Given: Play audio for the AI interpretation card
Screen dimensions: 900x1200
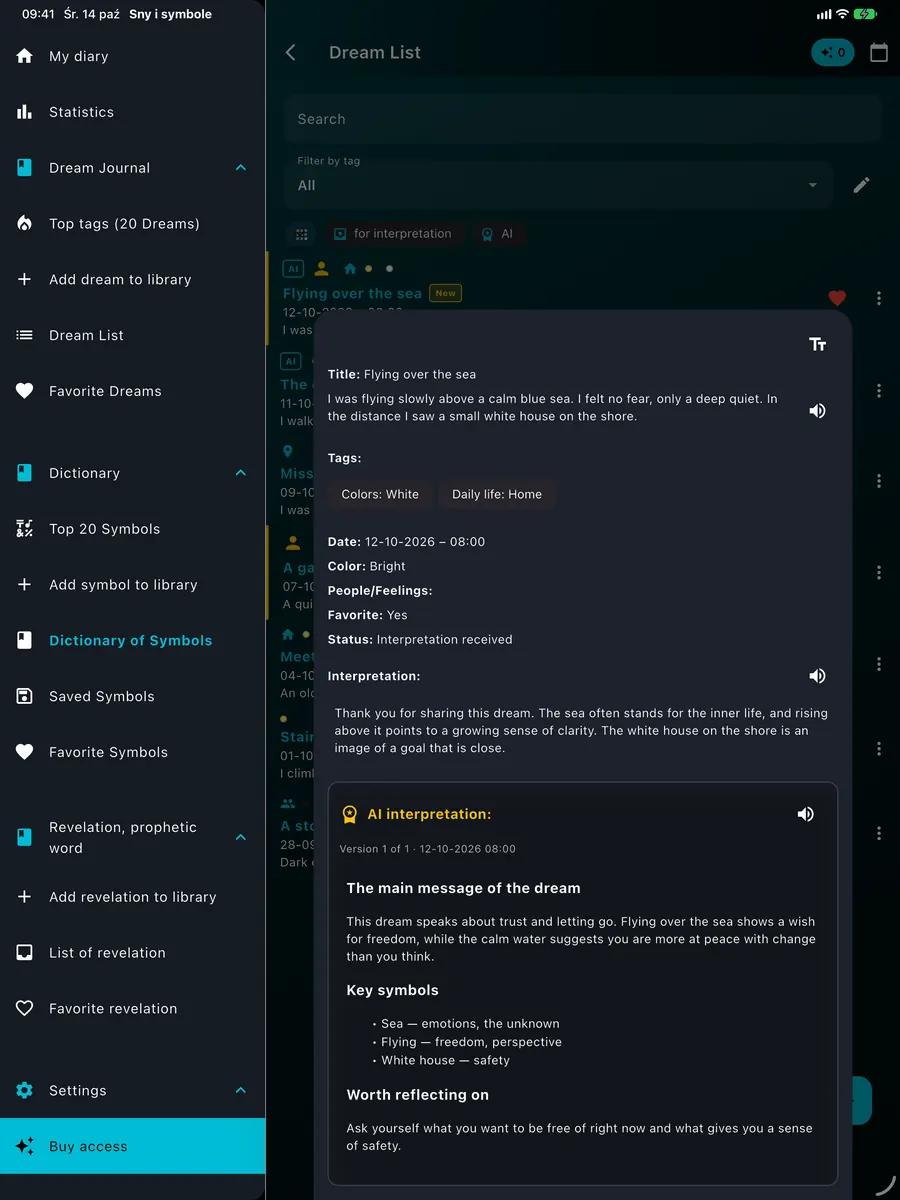Looking at the screenshot, I should pyautogui.click(x=806, y=814).
